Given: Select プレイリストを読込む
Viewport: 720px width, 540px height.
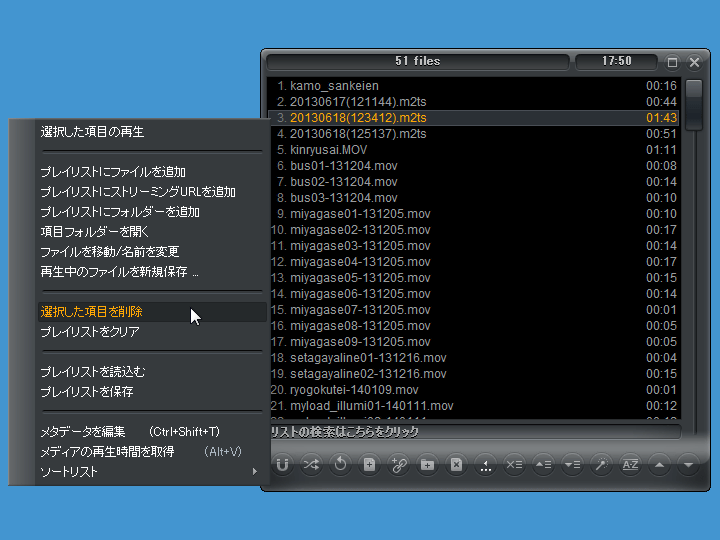Looking at the screenshot, I should coord(152,371).
